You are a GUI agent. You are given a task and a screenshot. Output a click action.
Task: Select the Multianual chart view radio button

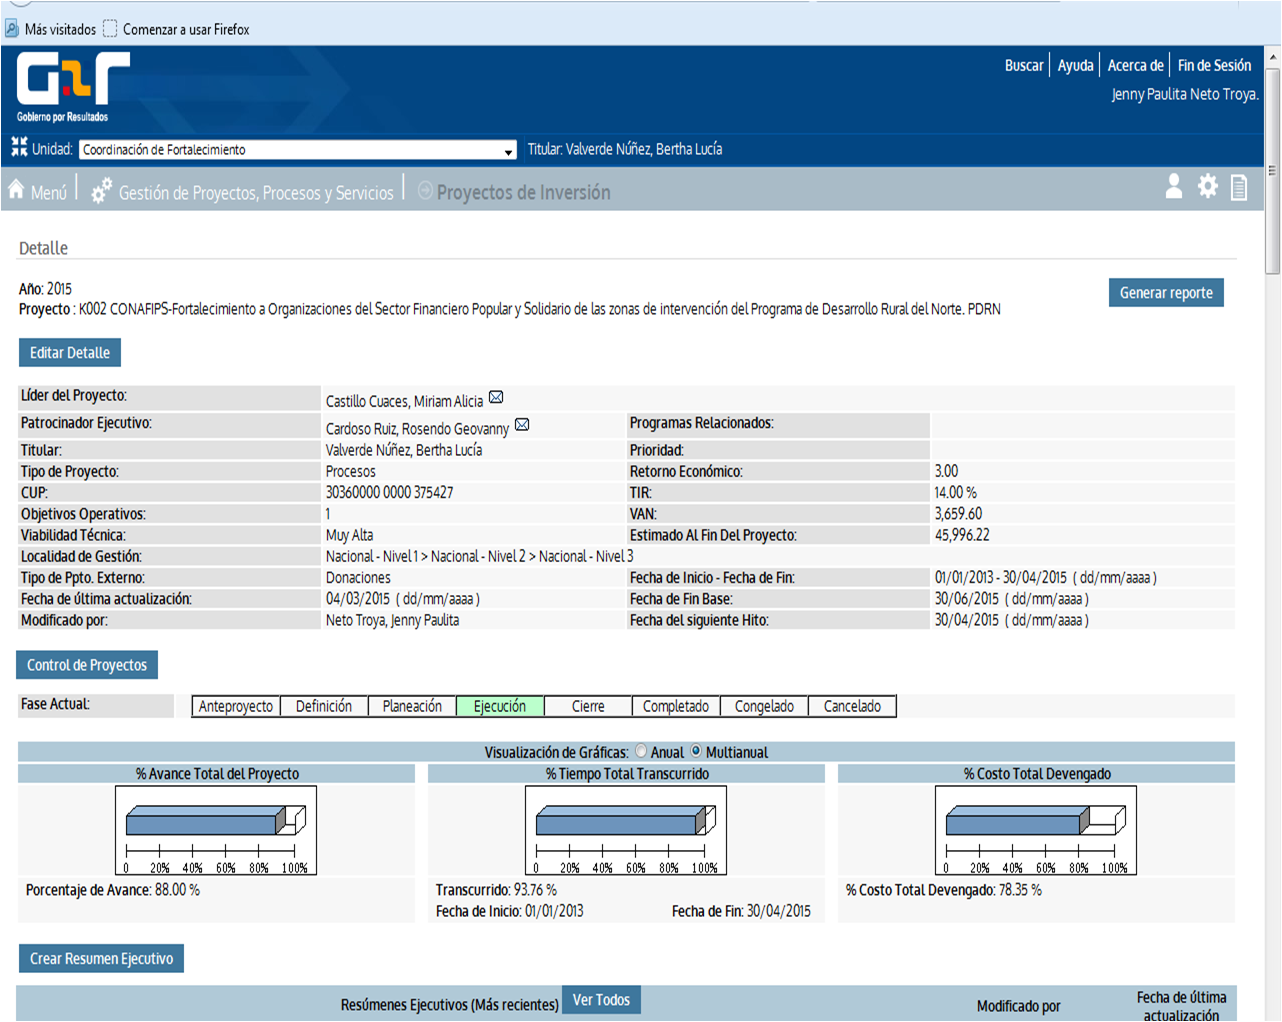point(697,751)
